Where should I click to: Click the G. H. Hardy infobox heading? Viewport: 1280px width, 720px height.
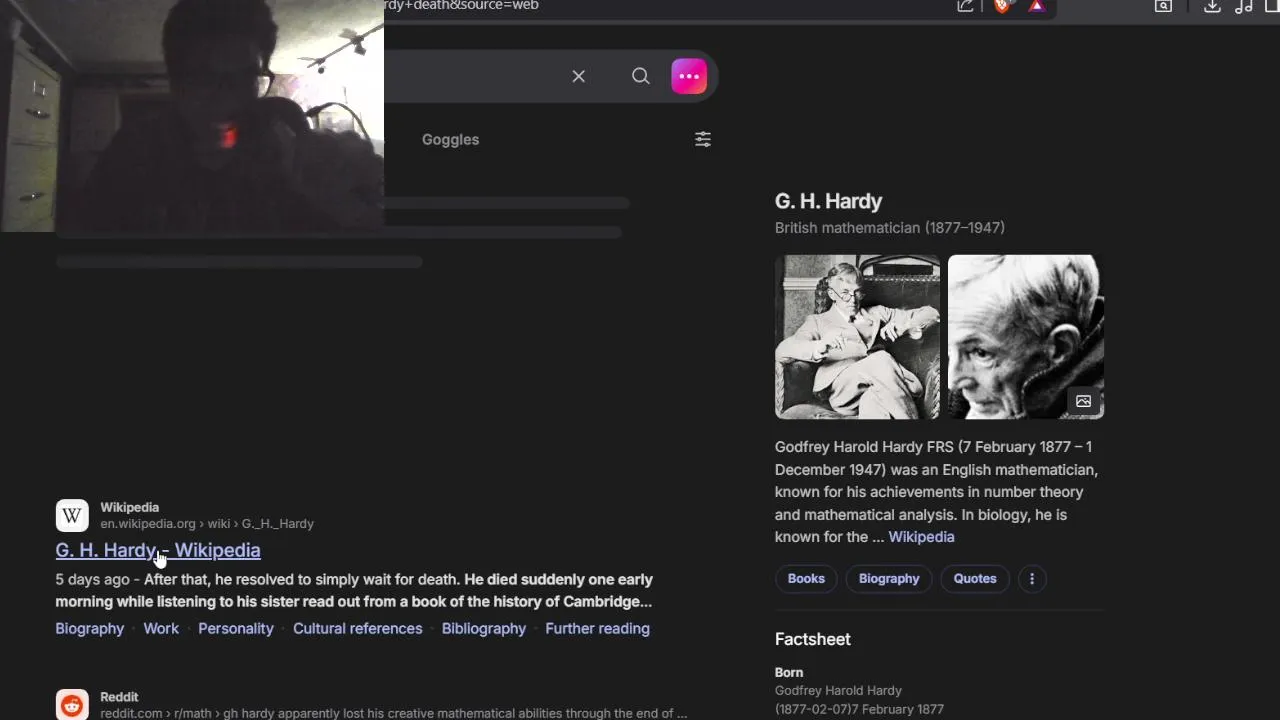(x=828, y=201)
